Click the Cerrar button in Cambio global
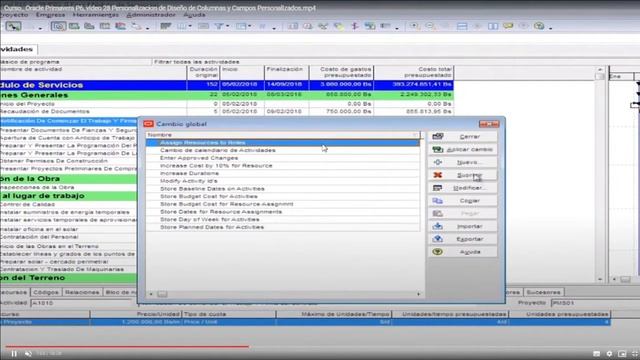 coord(462,136)
